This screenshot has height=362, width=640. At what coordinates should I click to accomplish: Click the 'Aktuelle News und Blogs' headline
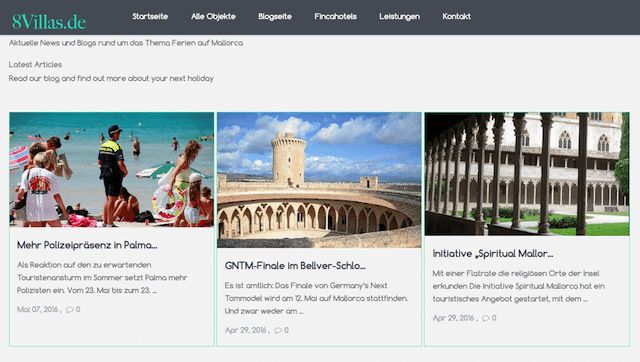126,43
